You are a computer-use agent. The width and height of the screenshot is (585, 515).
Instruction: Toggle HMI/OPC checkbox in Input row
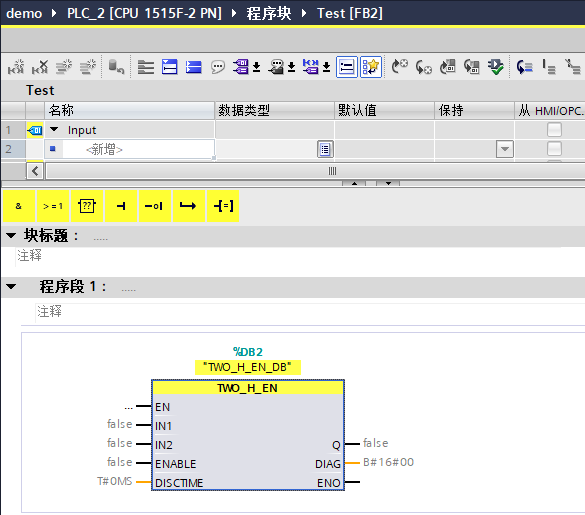(554, 130)
